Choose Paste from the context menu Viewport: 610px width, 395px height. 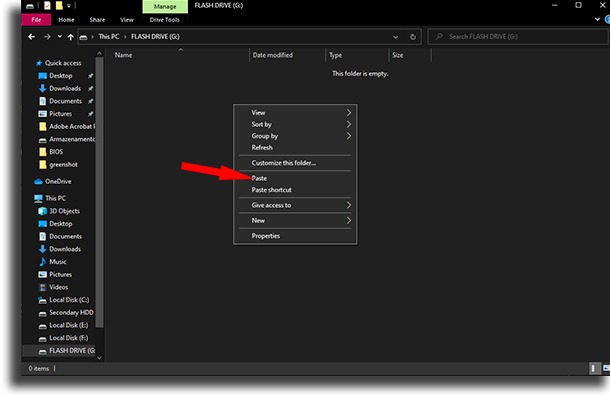pyautogui.click(x=295, y=178)
